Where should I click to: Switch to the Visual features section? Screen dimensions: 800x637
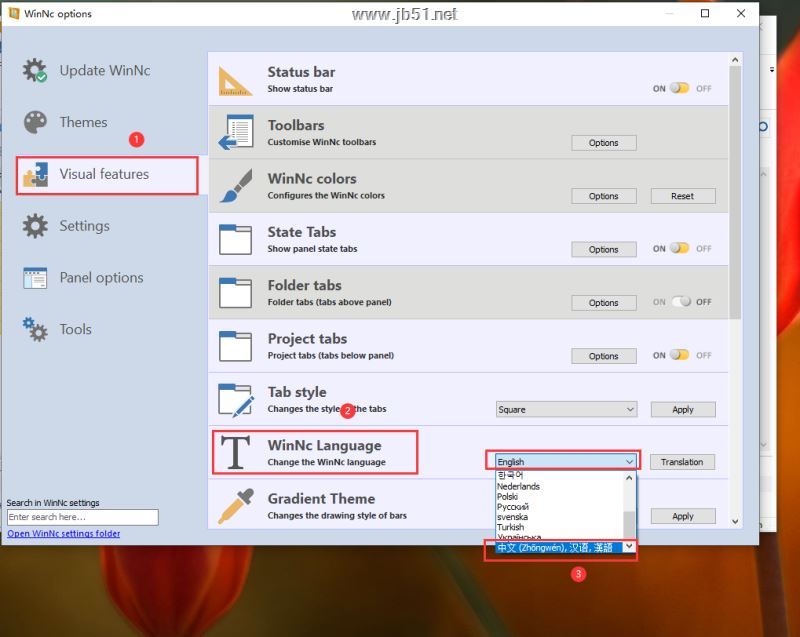click(x=107, y=175)
